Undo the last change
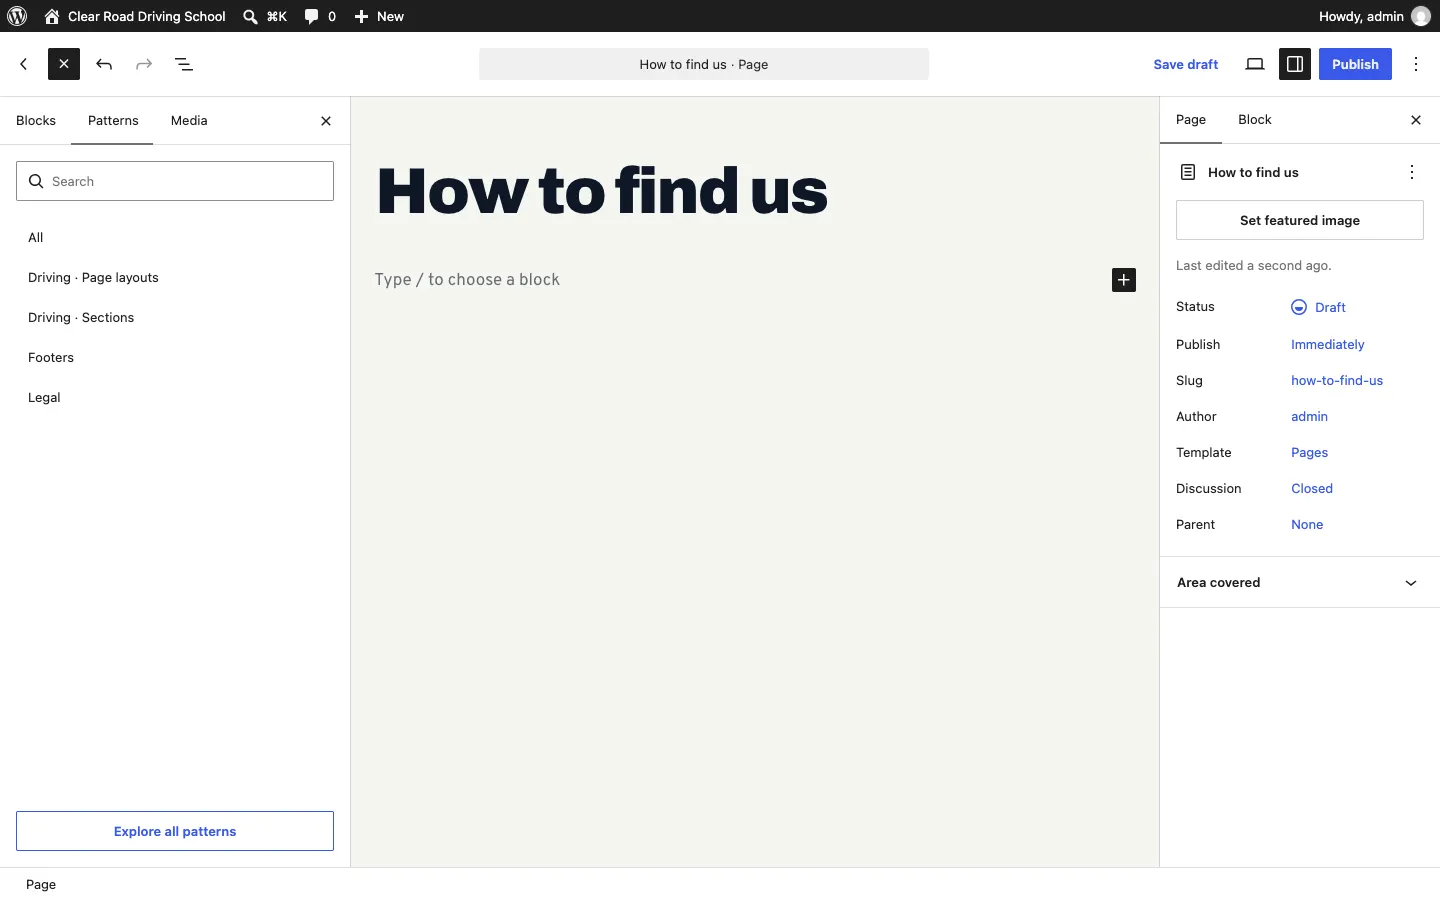Screen dimensions: 1440x900 point(104,64)
